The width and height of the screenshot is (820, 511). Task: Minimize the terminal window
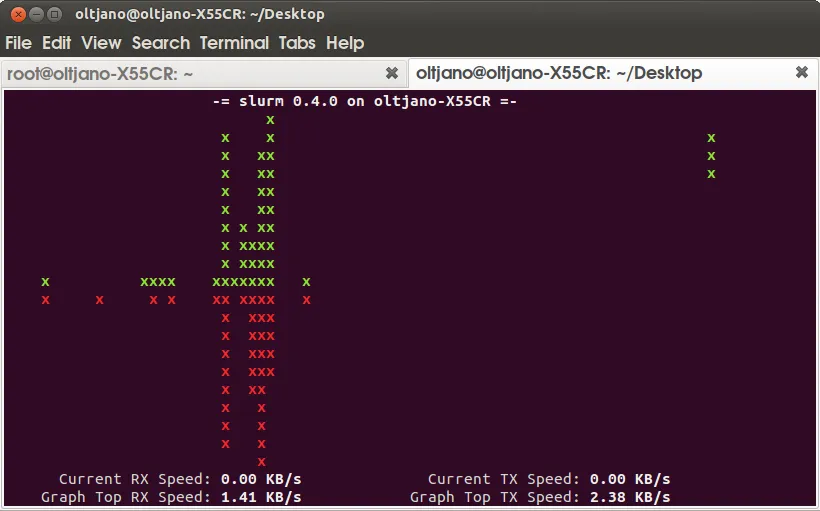(36, 14)
